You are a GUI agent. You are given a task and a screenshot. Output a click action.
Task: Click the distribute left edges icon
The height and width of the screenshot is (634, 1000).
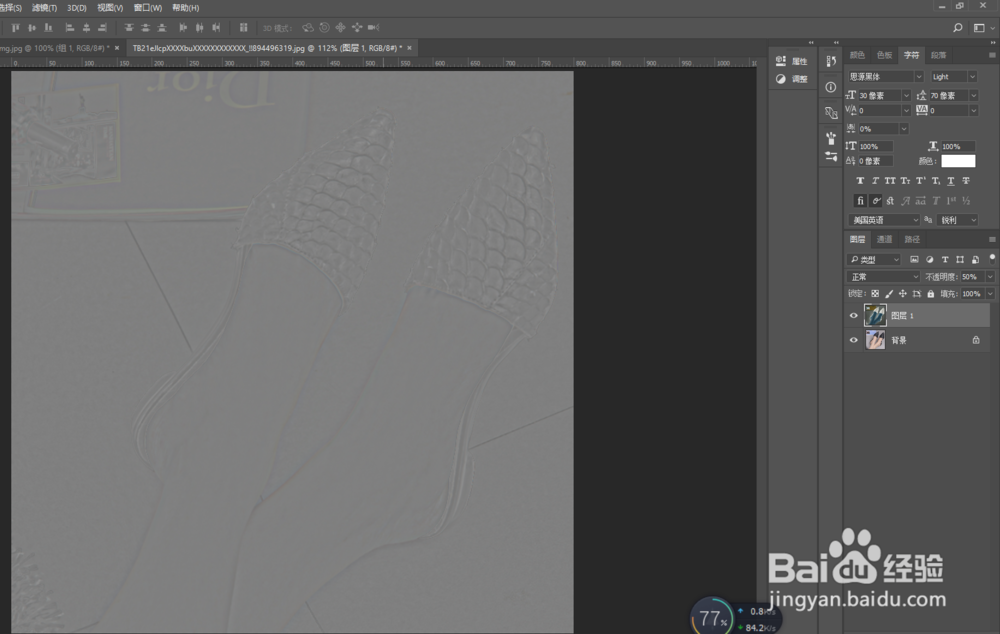pos(184,27)
